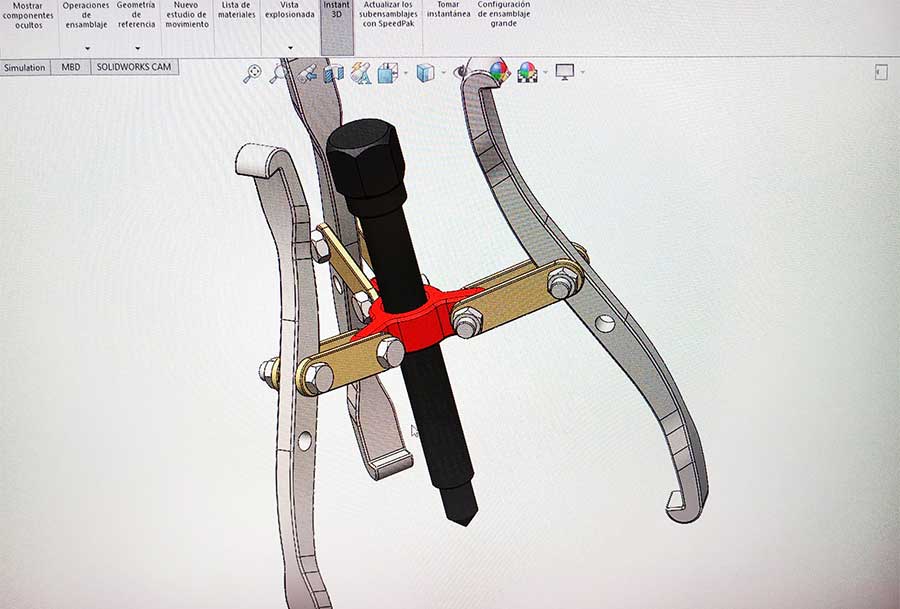Click the View Settings monitor icon

[565, 72]
